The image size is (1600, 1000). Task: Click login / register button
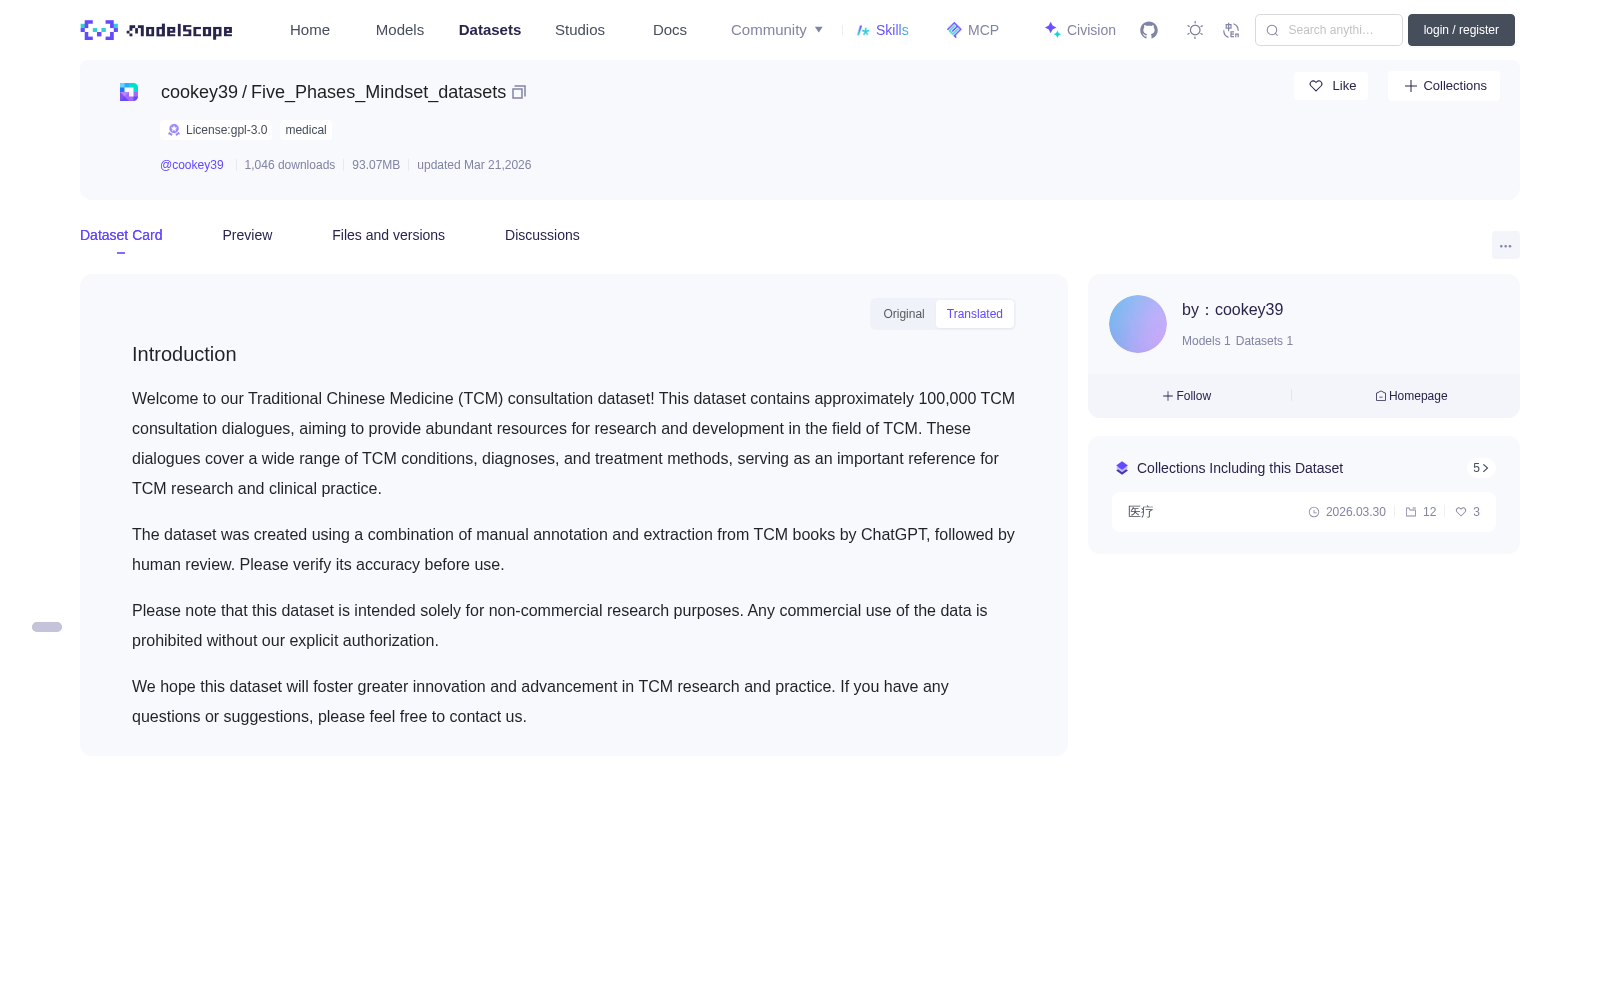point(1461,30)
